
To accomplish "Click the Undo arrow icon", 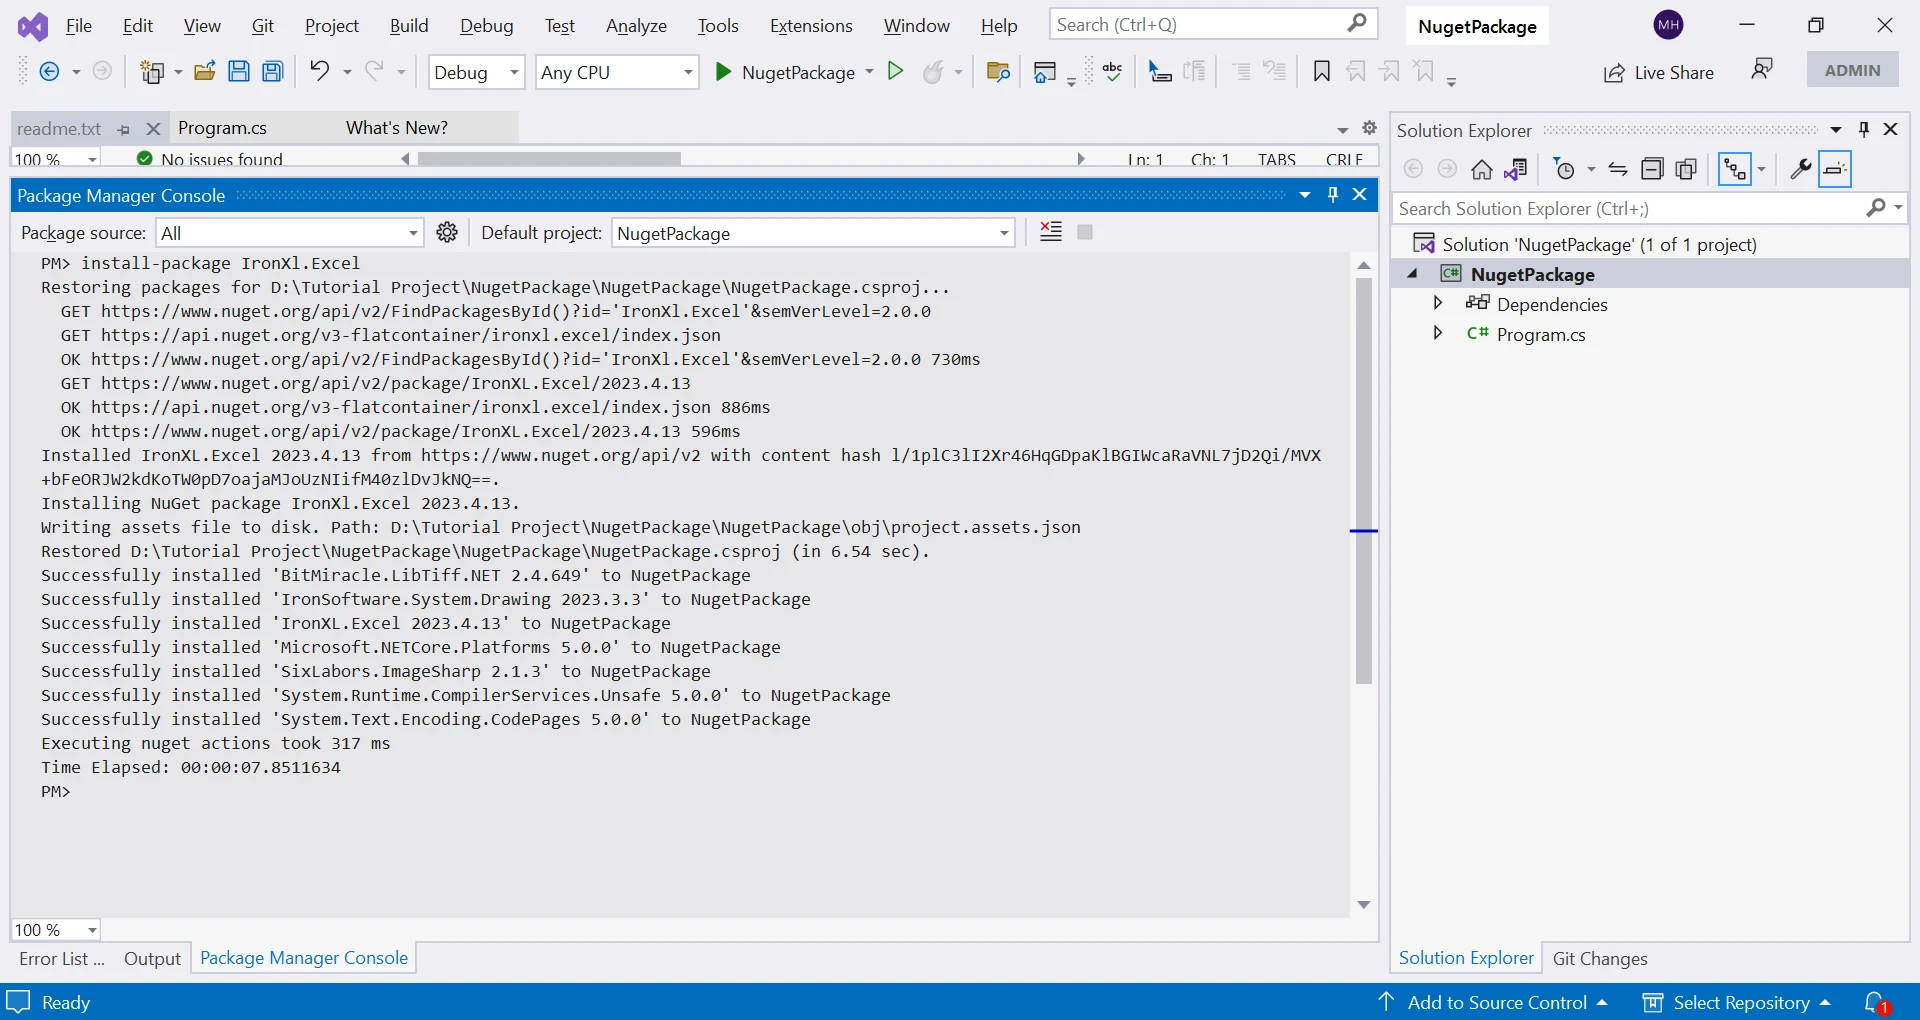I will click(319, 71).
